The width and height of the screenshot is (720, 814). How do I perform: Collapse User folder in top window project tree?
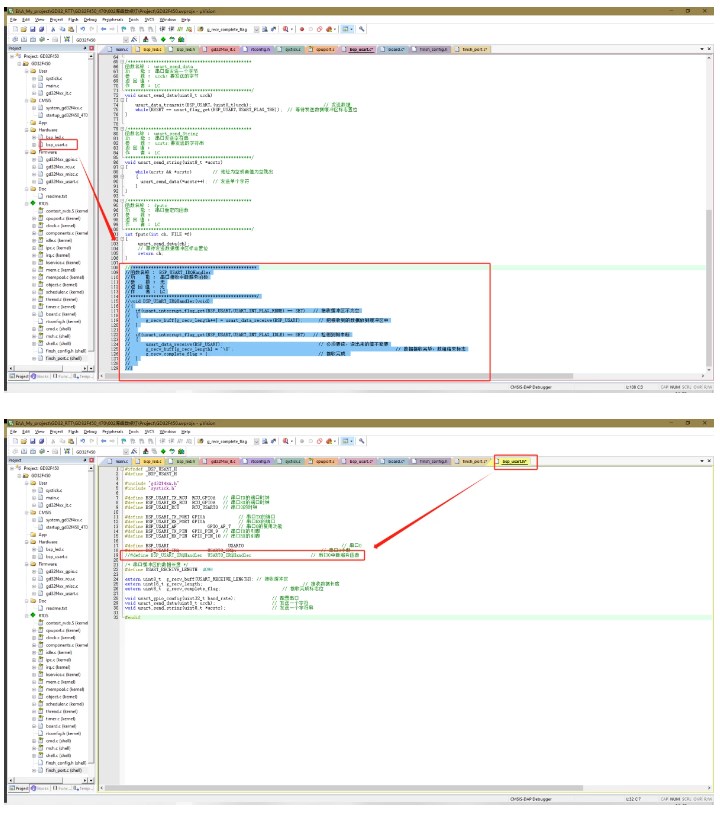27,71
